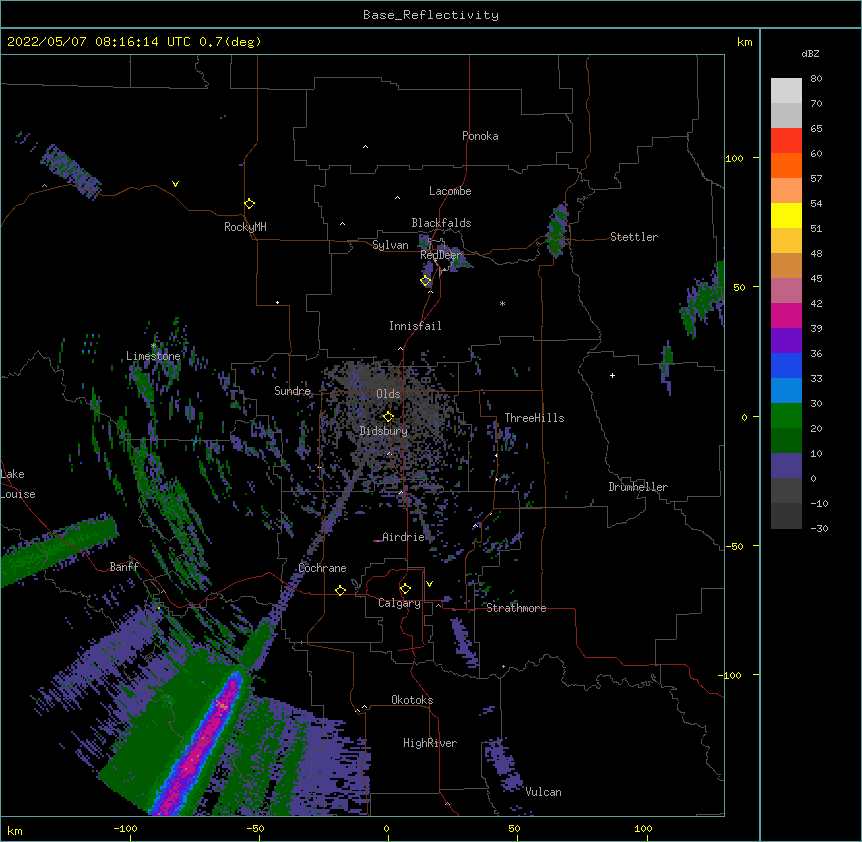Image resolution: width=862 pixels, height=842 pixels.
Task: Click the -50 tick label on bottom axis
Action: (x=255, y=828)
